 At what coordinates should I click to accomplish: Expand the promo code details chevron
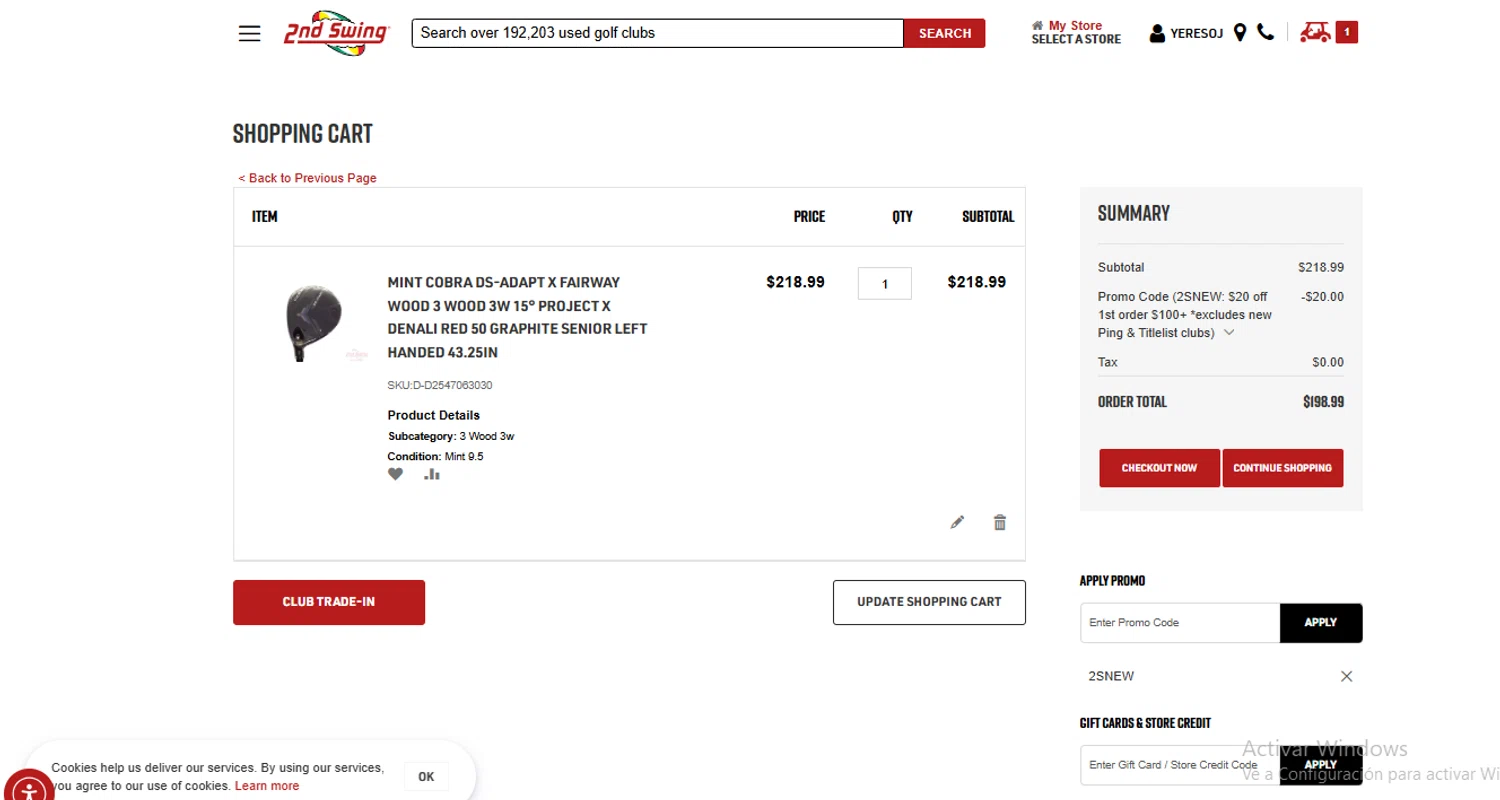tap(1229, 333)
